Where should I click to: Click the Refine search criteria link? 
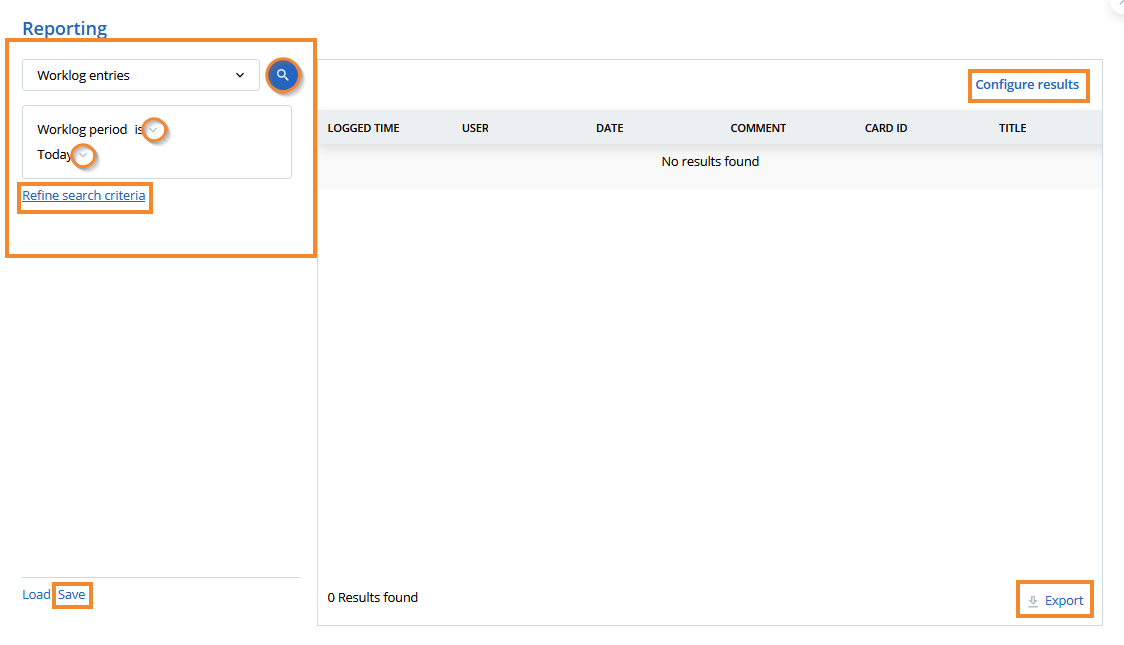[84, 195]
